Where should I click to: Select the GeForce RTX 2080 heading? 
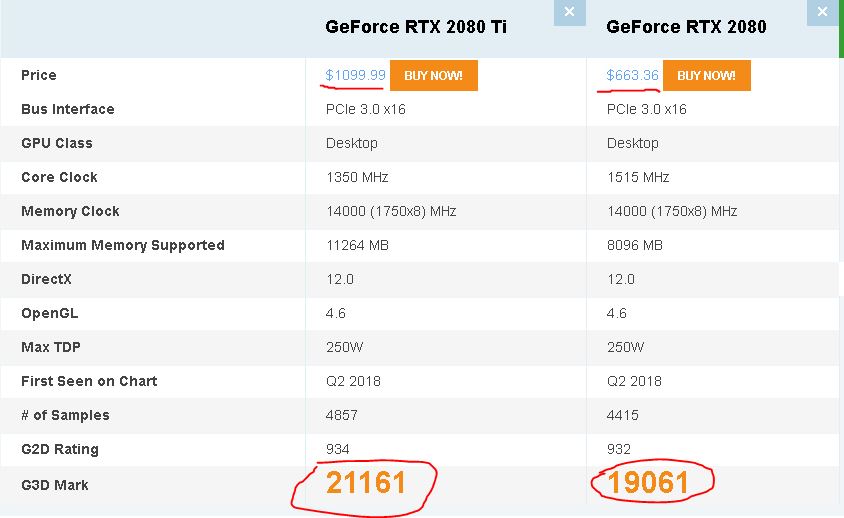point(686,27)
